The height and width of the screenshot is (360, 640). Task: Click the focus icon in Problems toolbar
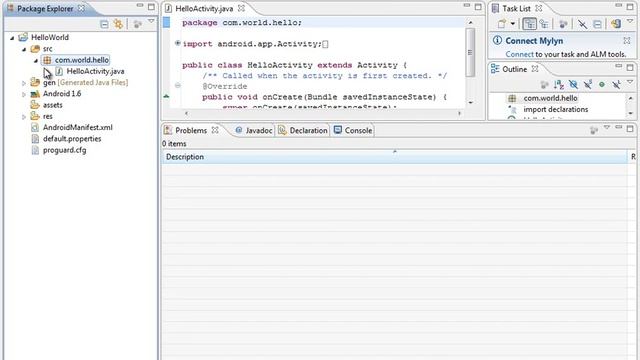pyautogui.click(x=594, y=130)
